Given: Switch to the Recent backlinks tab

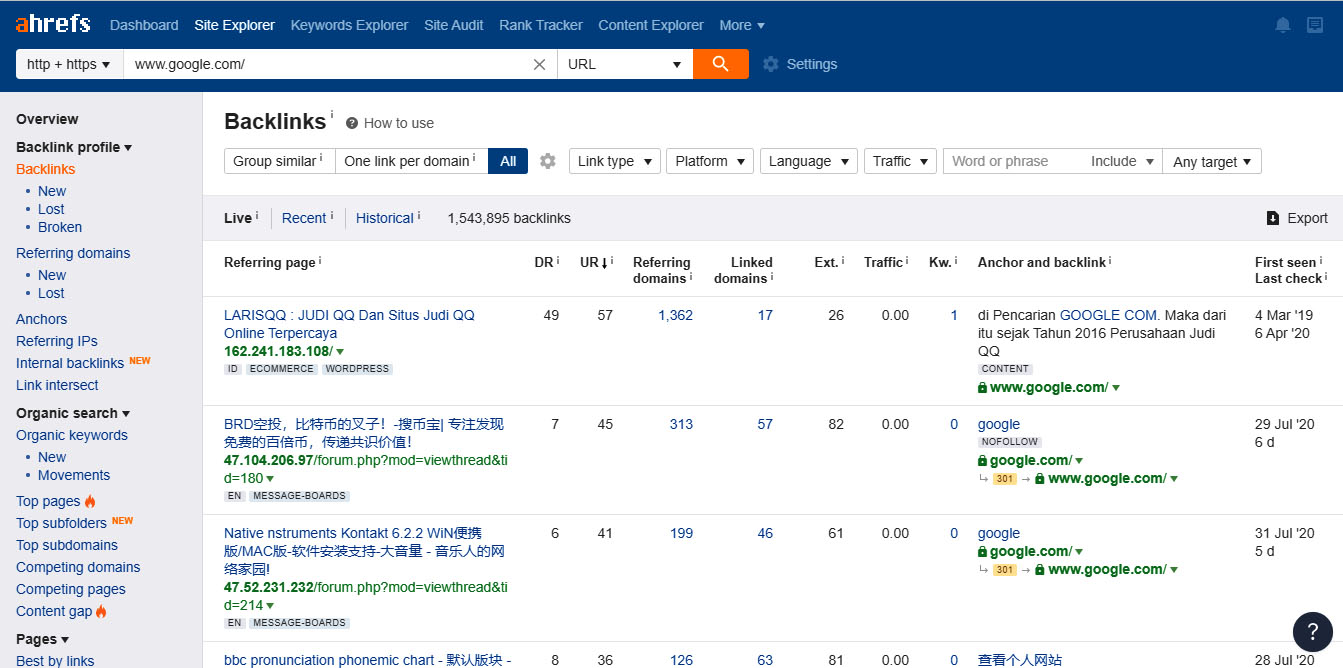Looking at the screenshot, I should coord(303,217).
